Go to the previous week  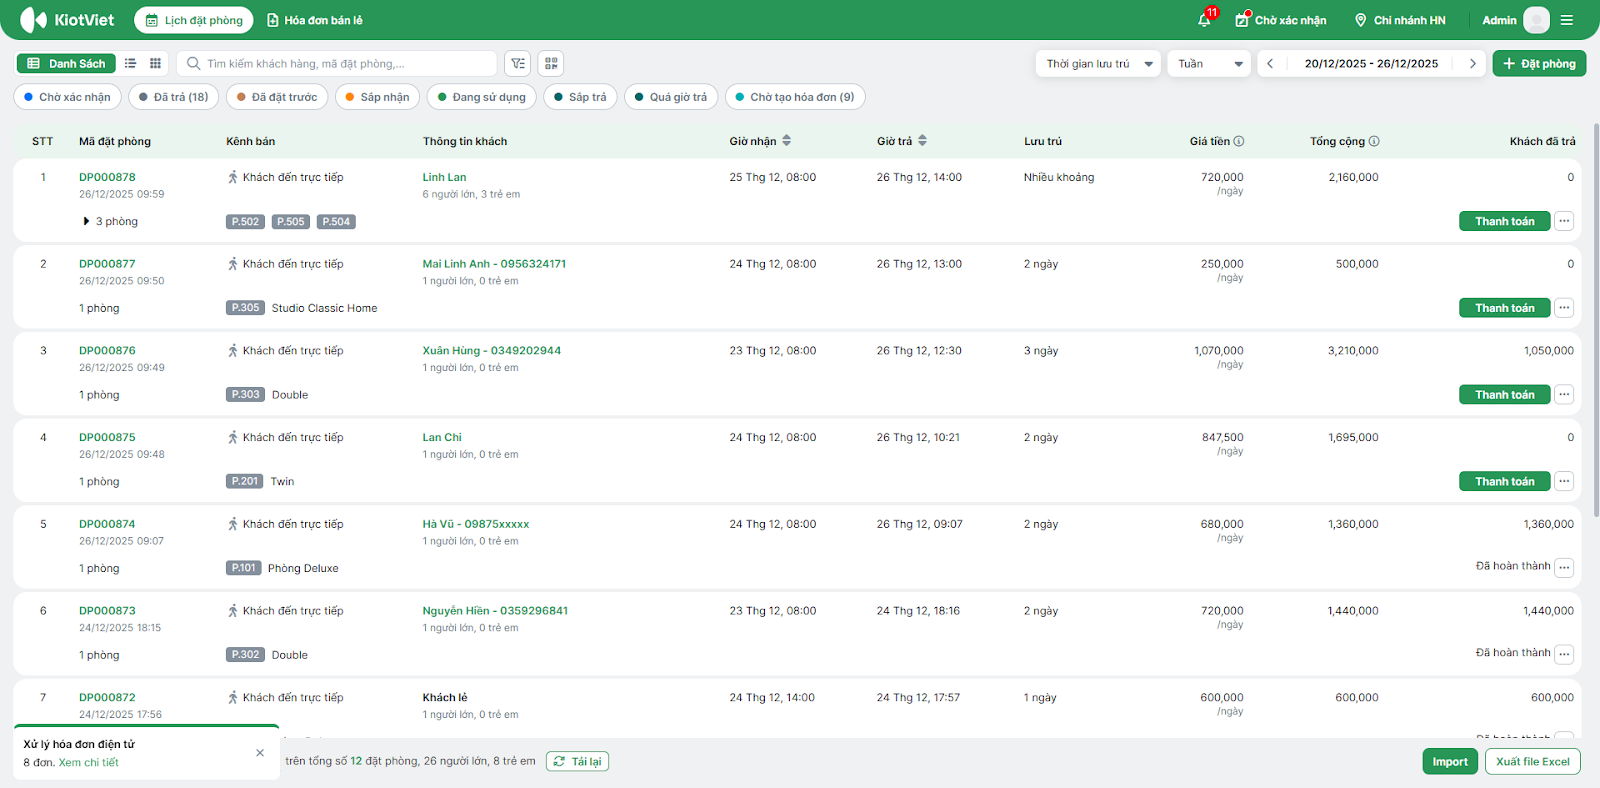pos(1270,64)
